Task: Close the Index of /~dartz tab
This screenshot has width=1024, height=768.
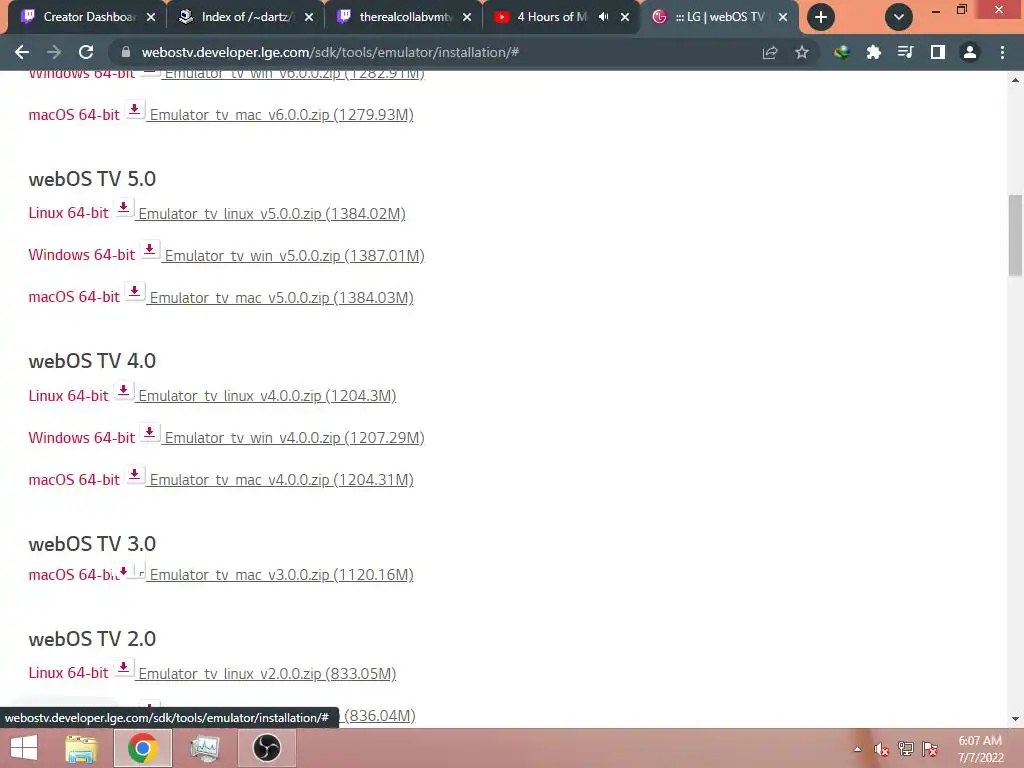Action: point(309,17)
